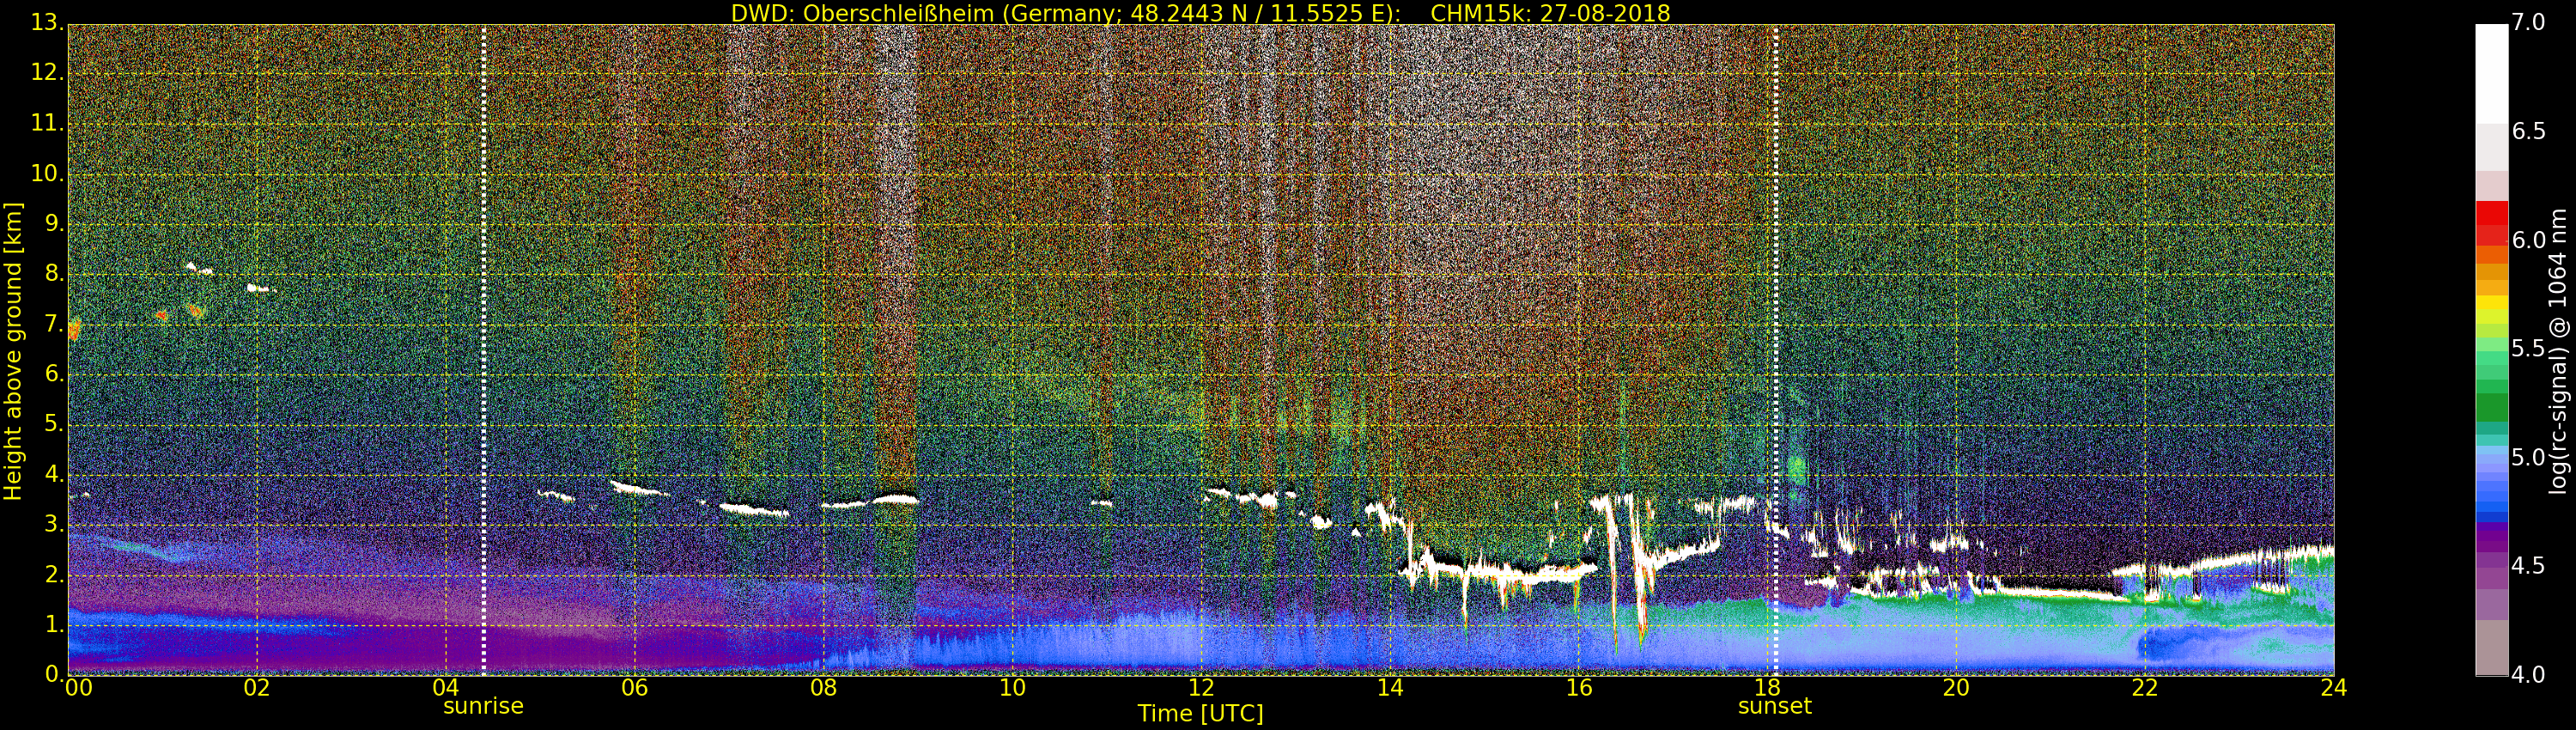The width and height of the screenshot is (2576, 730).
Task: Click the '0.' height axis tick label
Action: (55, 674)
